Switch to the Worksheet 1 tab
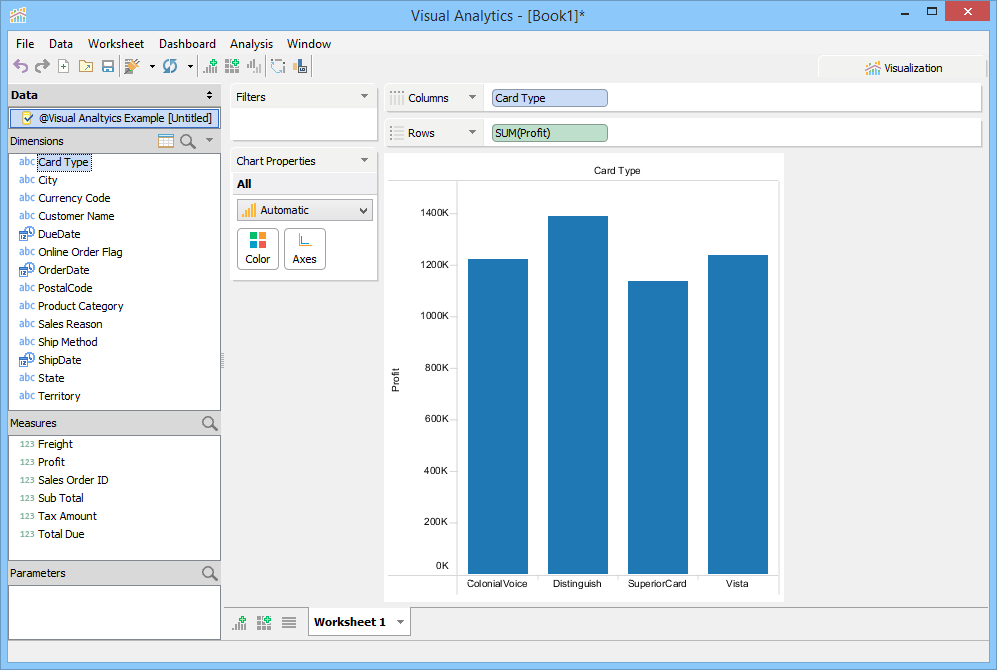 point(350,622)
